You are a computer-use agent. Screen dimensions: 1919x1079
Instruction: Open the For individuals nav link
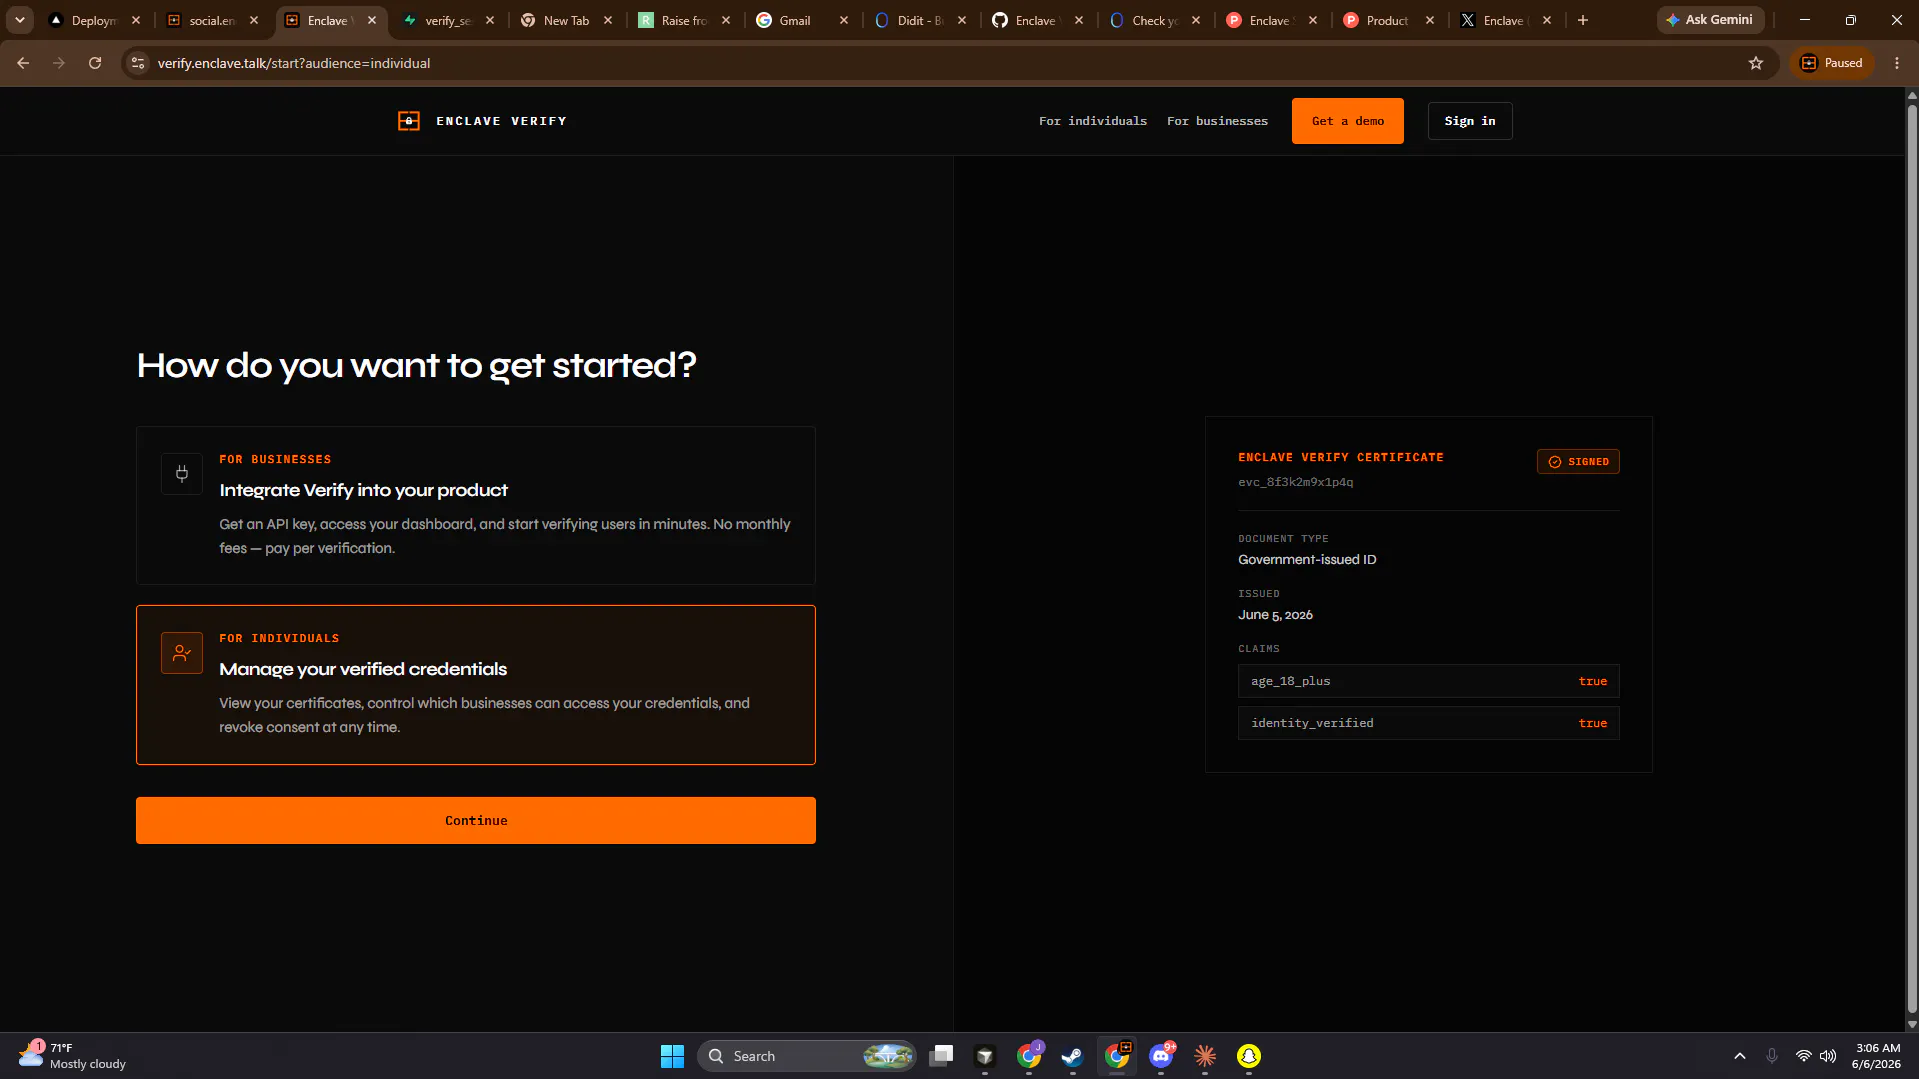coord(1093,121)
